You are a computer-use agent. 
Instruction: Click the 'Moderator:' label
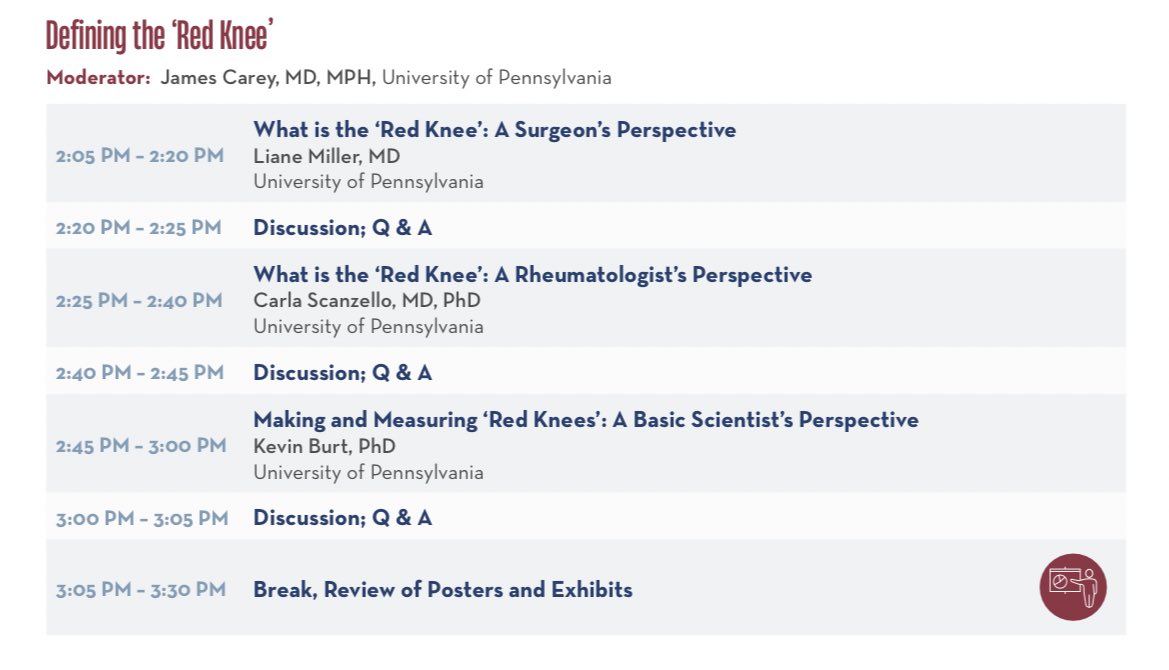click(98, 78)
